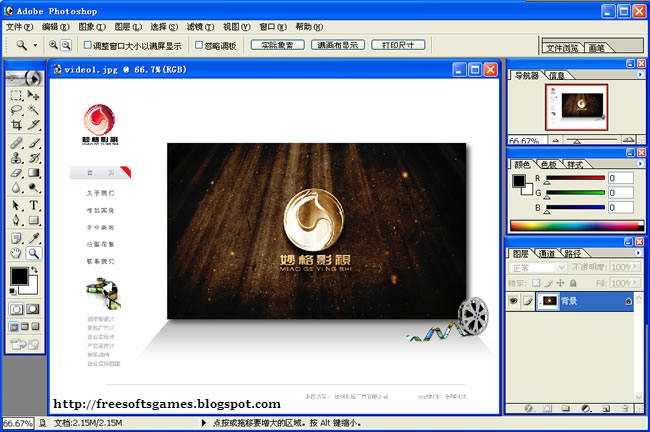This screenshot has height=432, width=650.
Task: Select the Type tool
Action: (x=34, y=206)
